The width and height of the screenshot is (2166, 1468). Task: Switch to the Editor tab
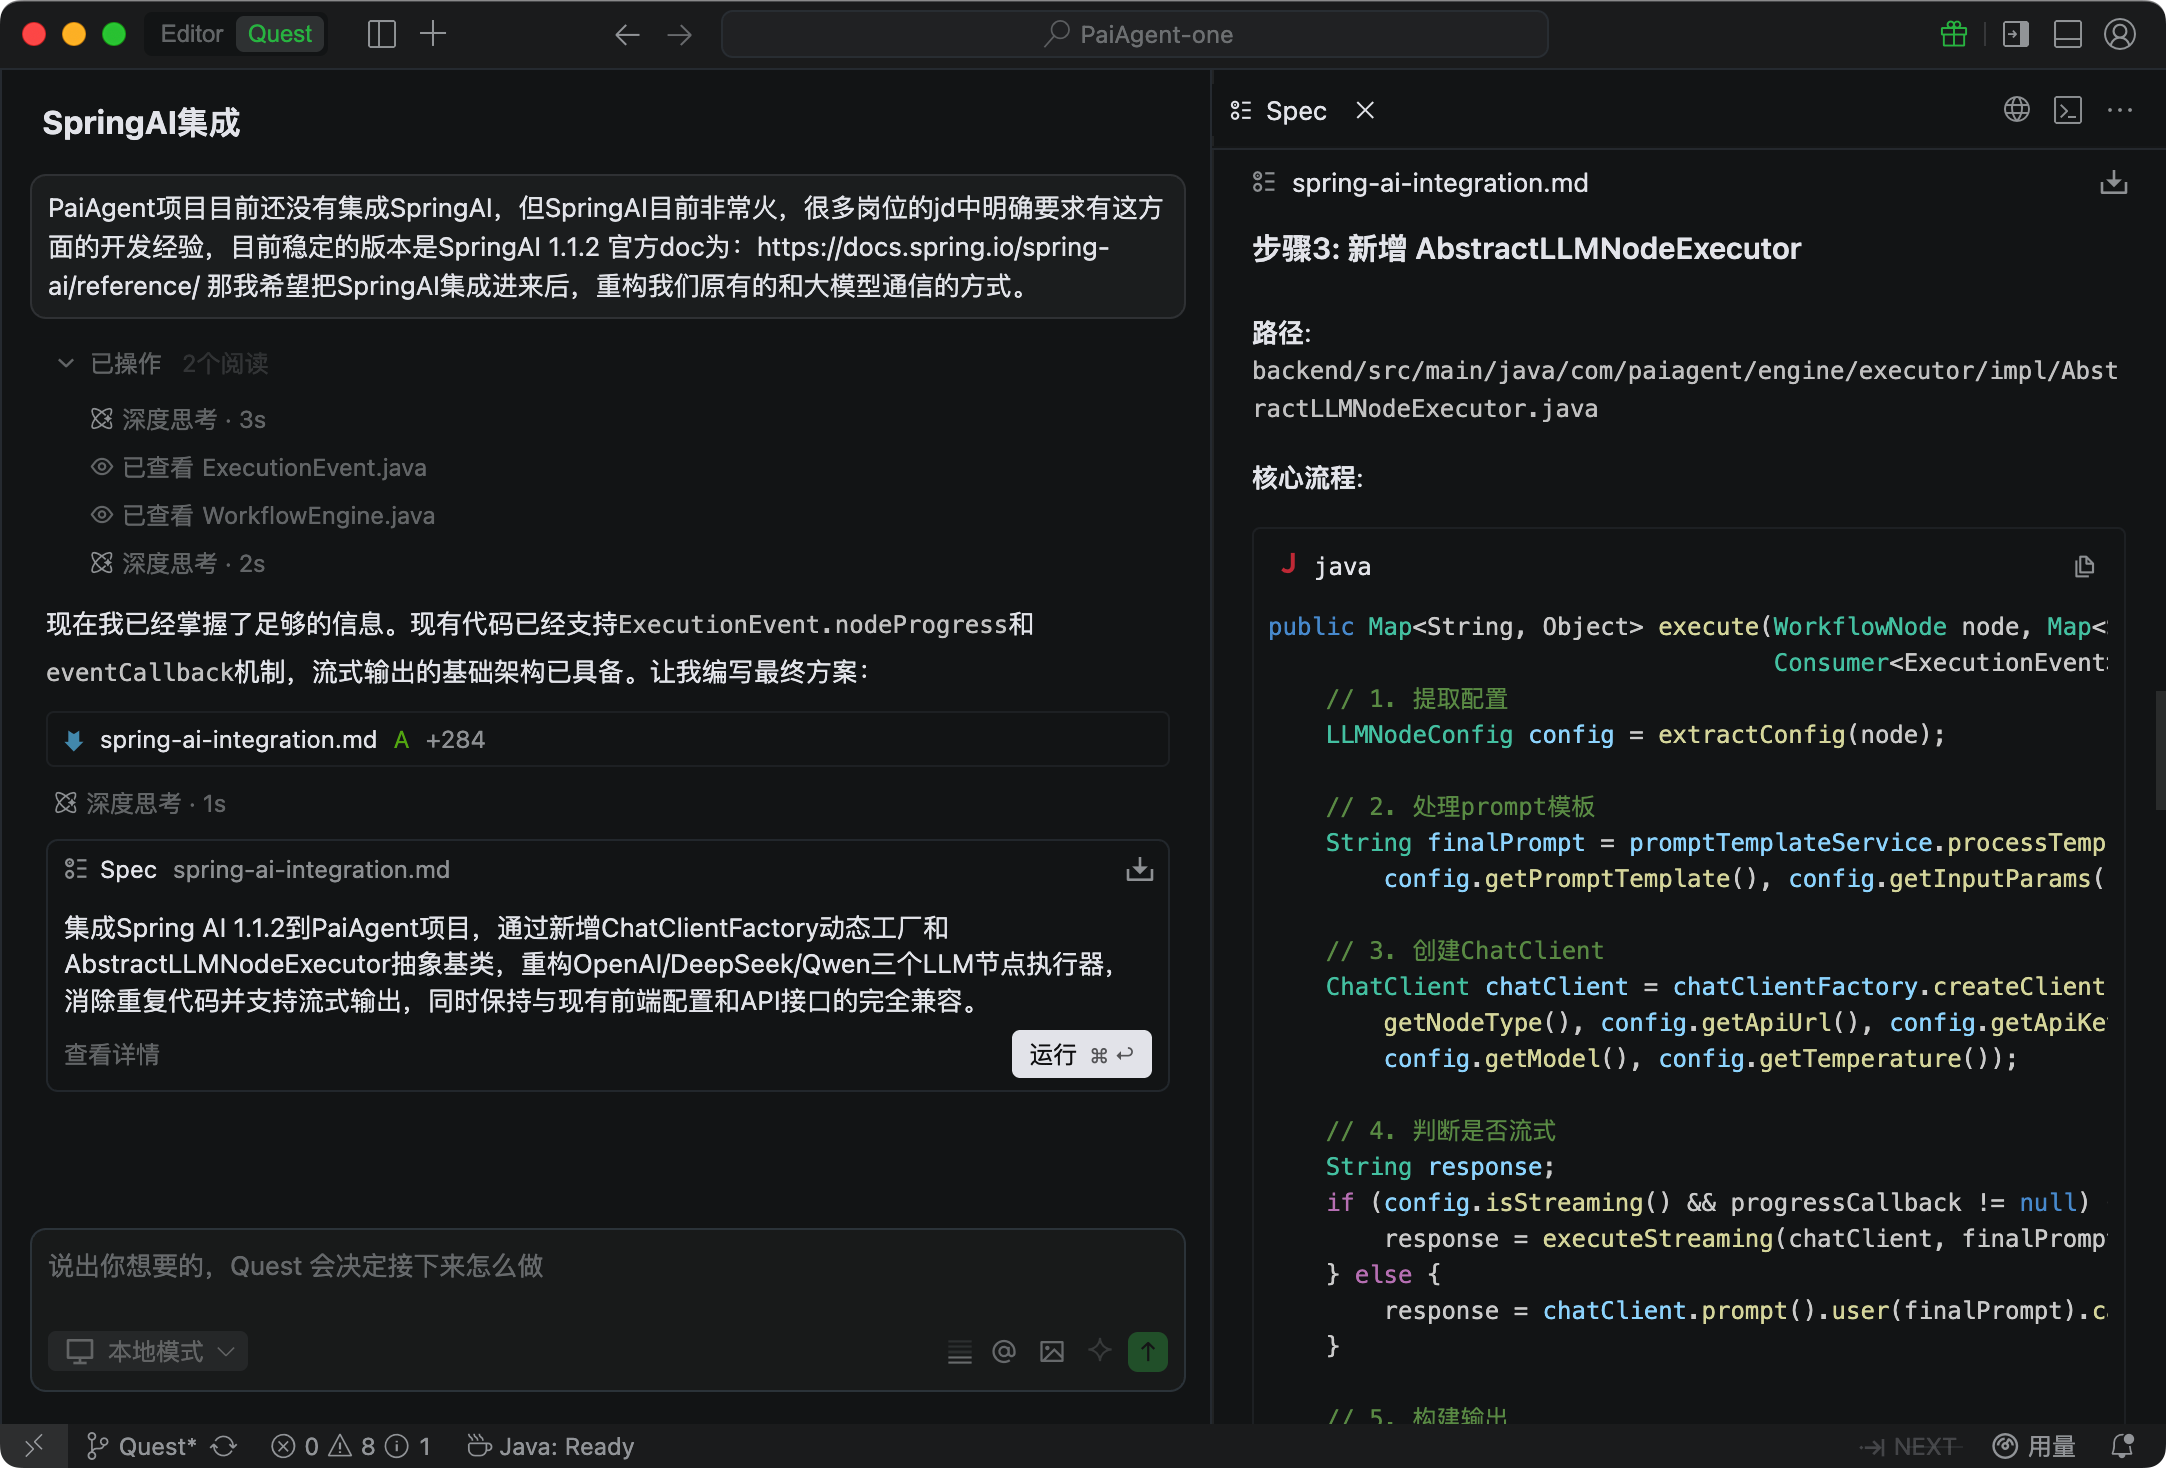(x=191, y=34)
